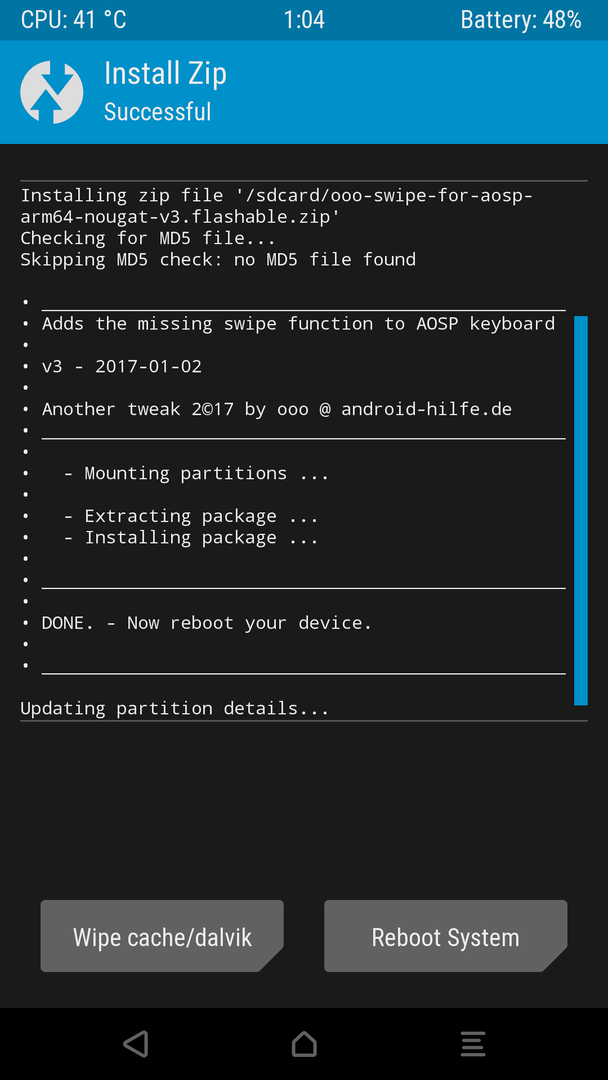Tap the 'v3 - 2017-01-02' version line
Image resolution: width=608 pixels, height=1080 pixels.
tap(122, 366)
